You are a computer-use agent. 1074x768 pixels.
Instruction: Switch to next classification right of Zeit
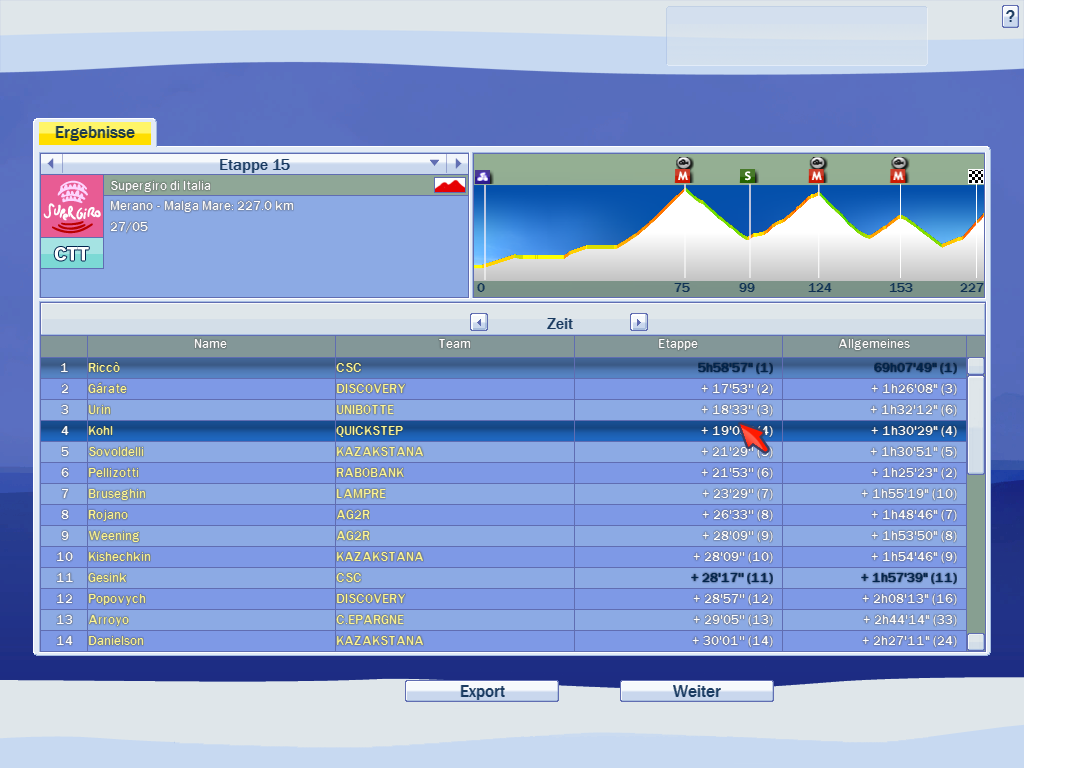(x=639, y=322)
